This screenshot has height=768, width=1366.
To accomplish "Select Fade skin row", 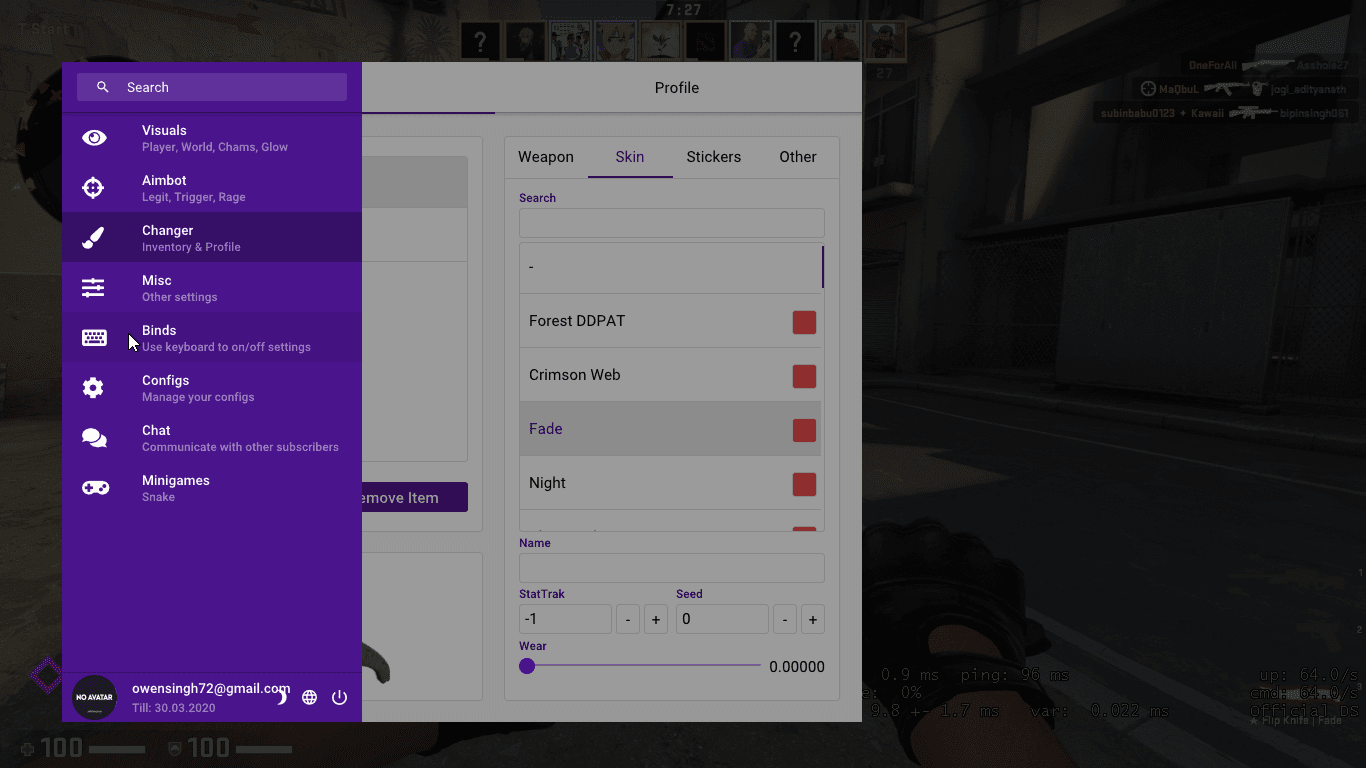I will click(x=670, y=429).
